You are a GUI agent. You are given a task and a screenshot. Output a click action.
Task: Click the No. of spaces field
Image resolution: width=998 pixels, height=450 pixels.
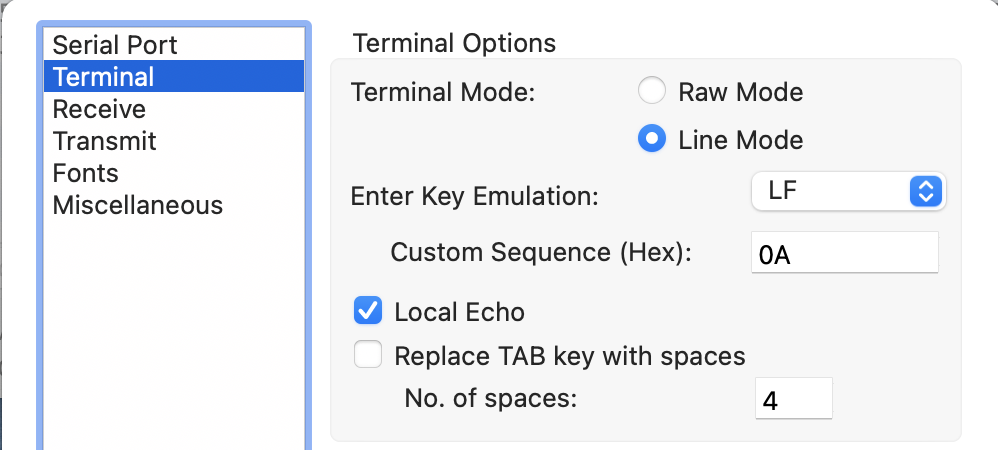tap(793, 400)
